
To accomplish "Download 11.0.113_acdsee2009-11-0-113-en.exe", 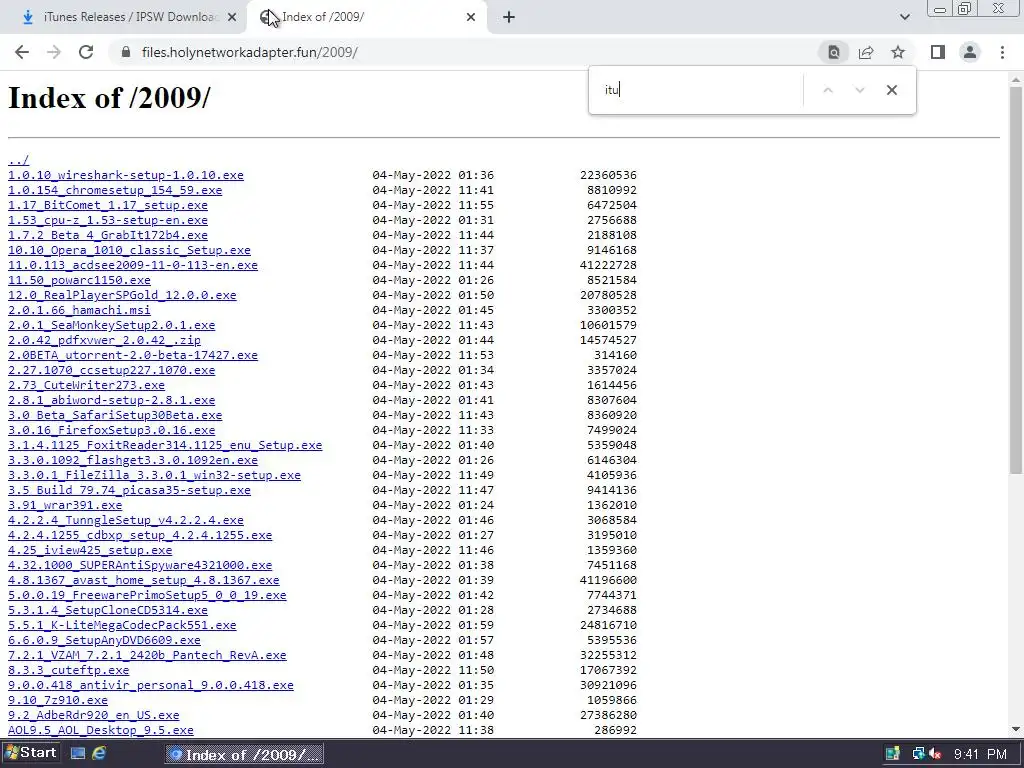I will (x=133, y=265).
